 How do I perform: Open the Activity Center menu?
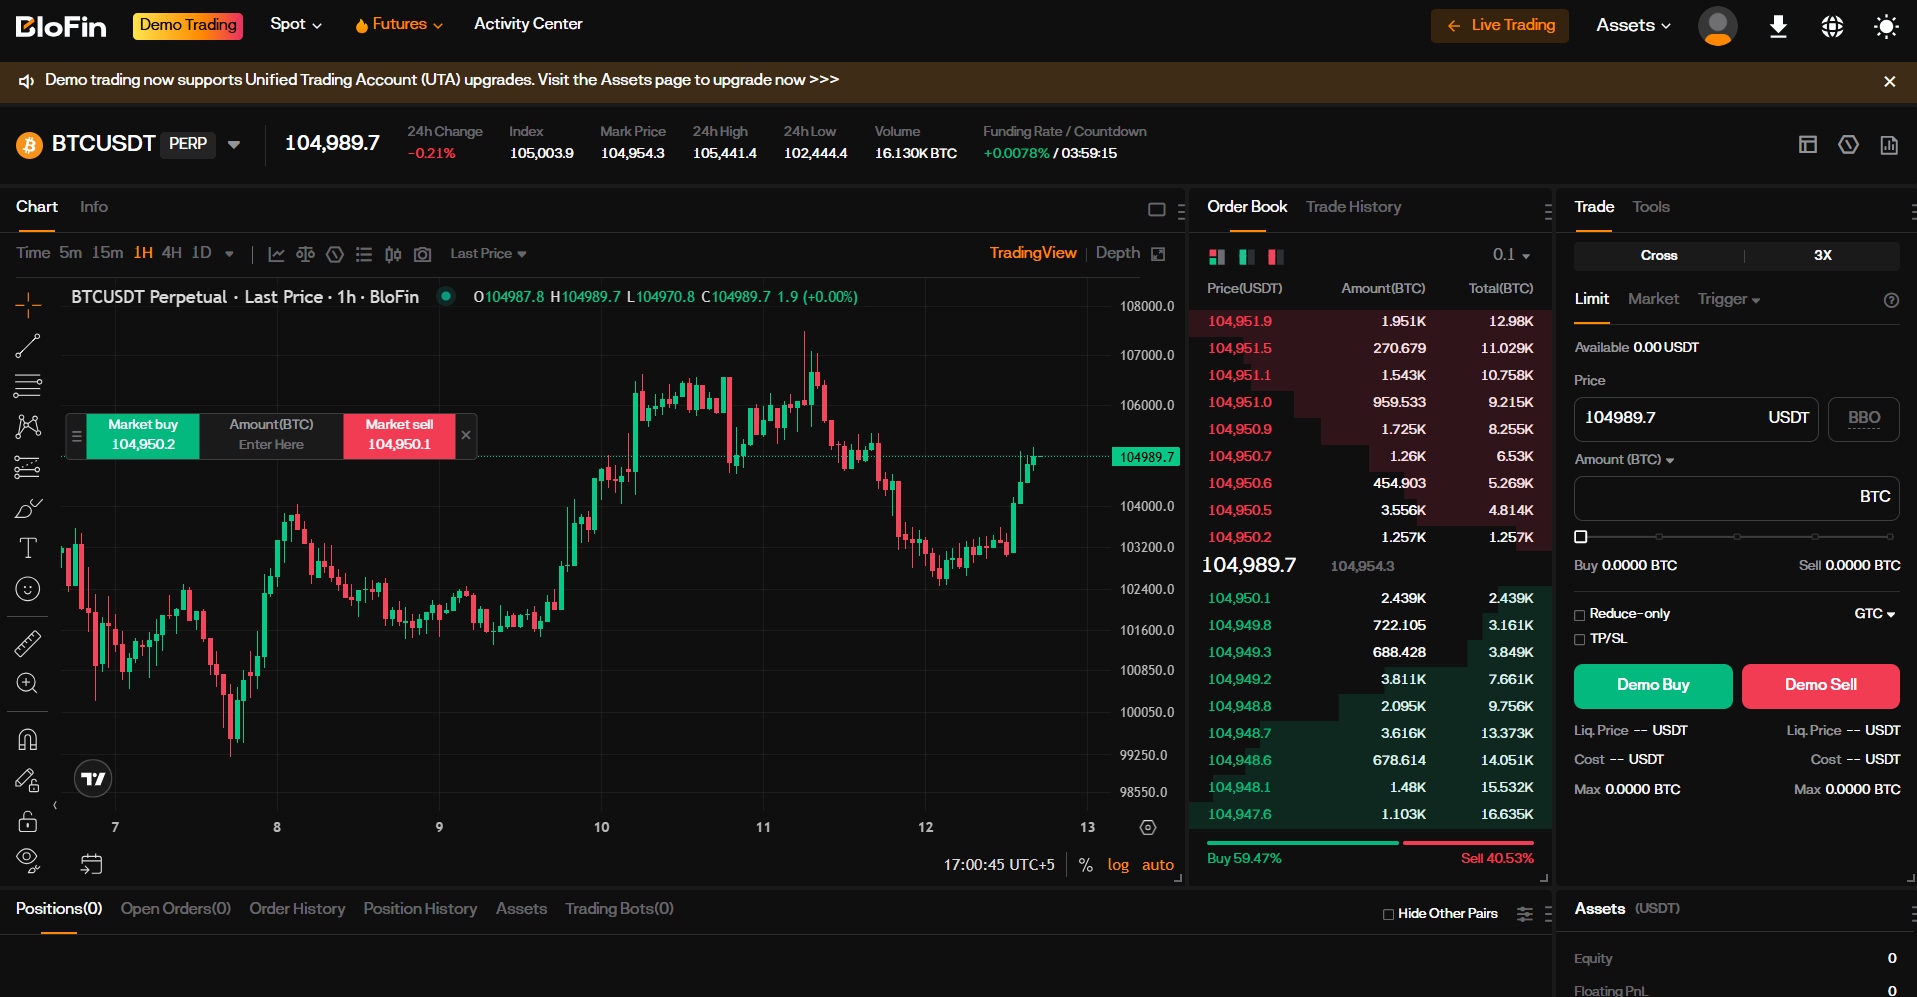(528, 23)
